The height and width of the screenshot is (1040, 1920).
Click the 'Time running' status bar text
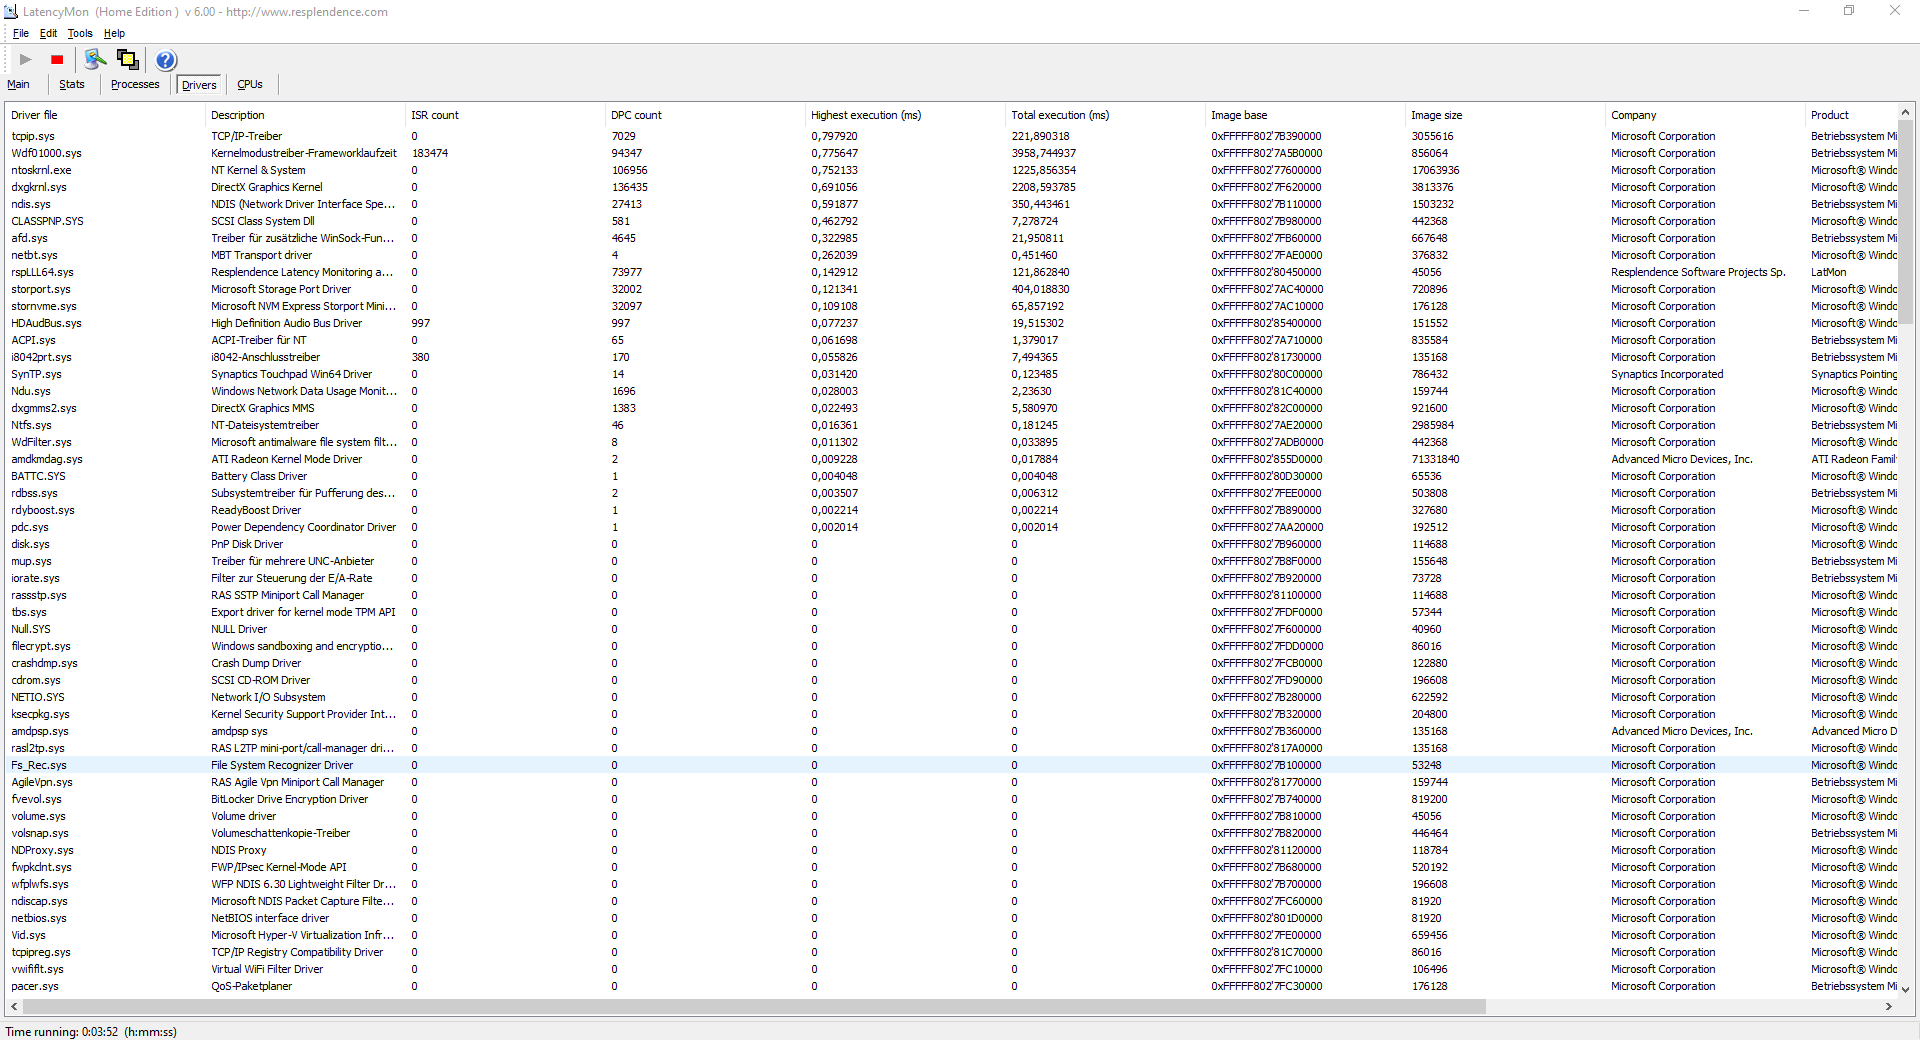click(91, 1031)
